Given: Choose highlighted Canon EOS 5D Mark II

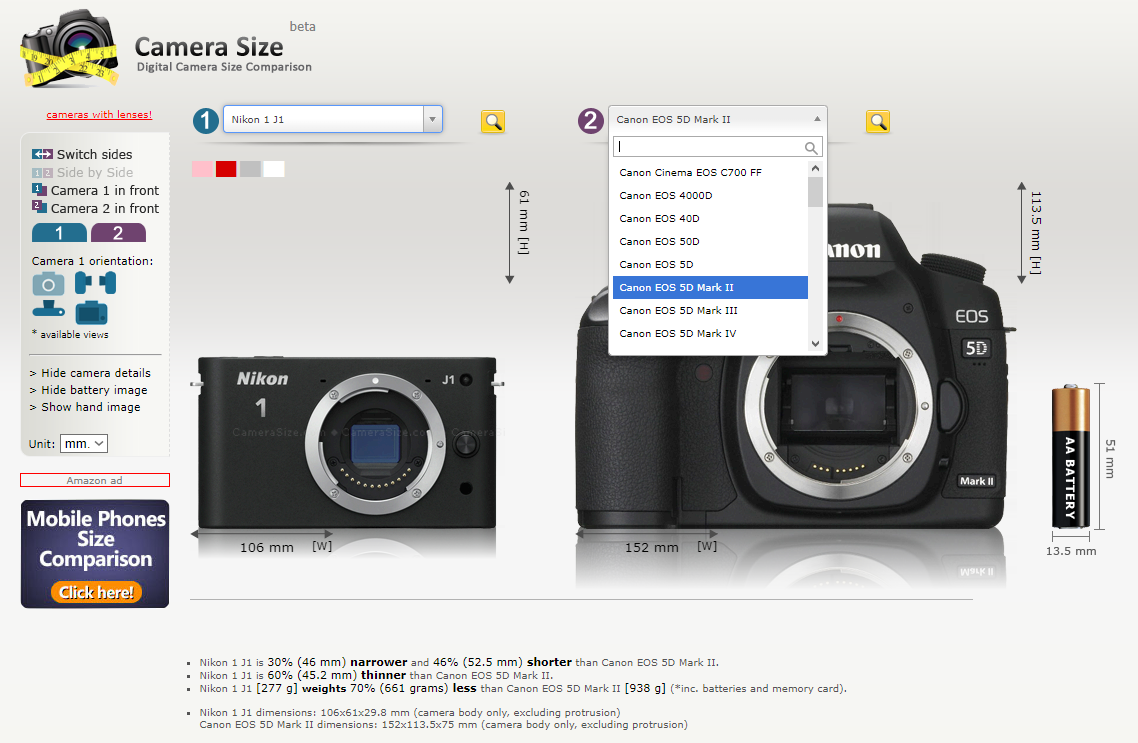Looking at the screenshot, I should 710,287.
